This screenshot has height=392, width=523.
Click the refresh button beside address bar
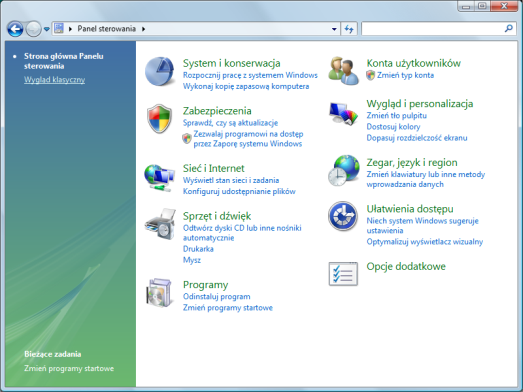(349, 29)
